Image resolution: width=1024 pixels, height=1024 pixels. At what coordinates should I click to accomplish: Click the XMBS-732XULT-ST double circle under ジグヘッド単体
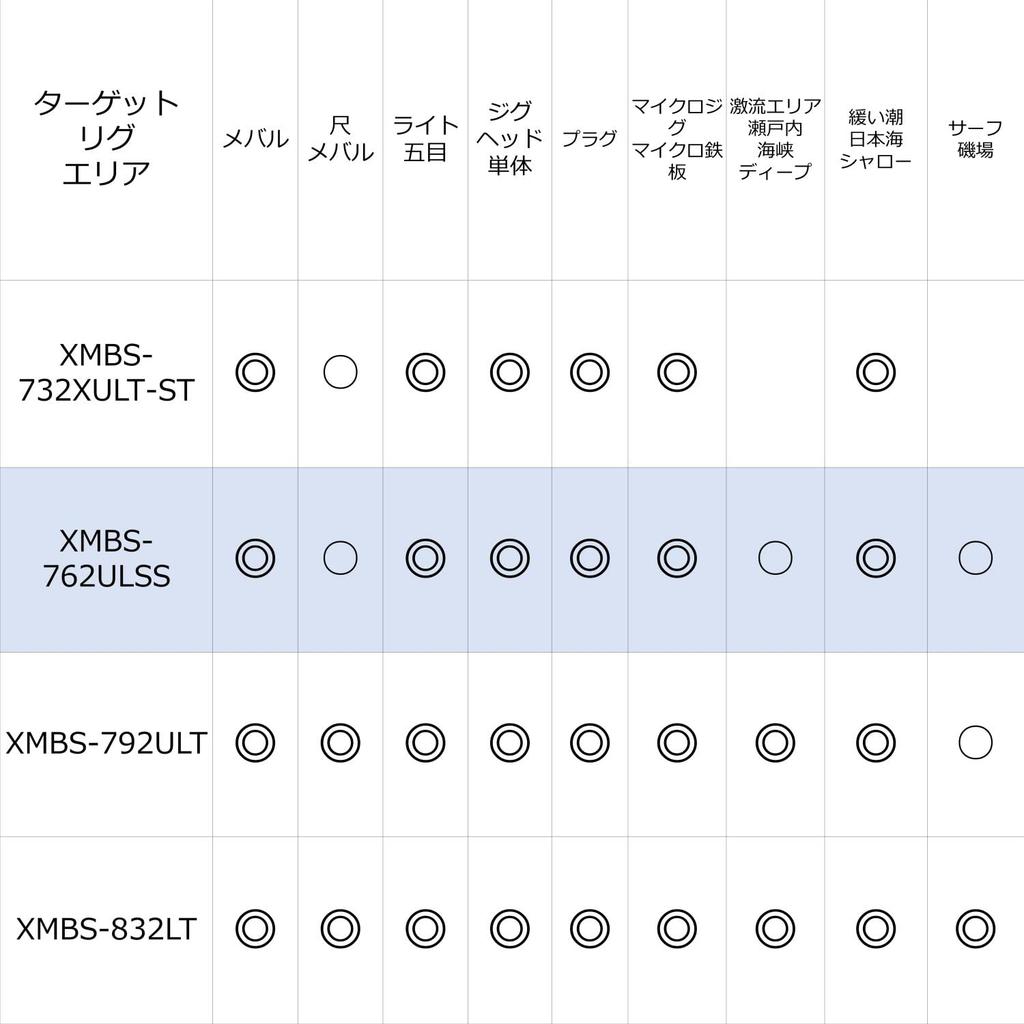(x=510, y=373)
